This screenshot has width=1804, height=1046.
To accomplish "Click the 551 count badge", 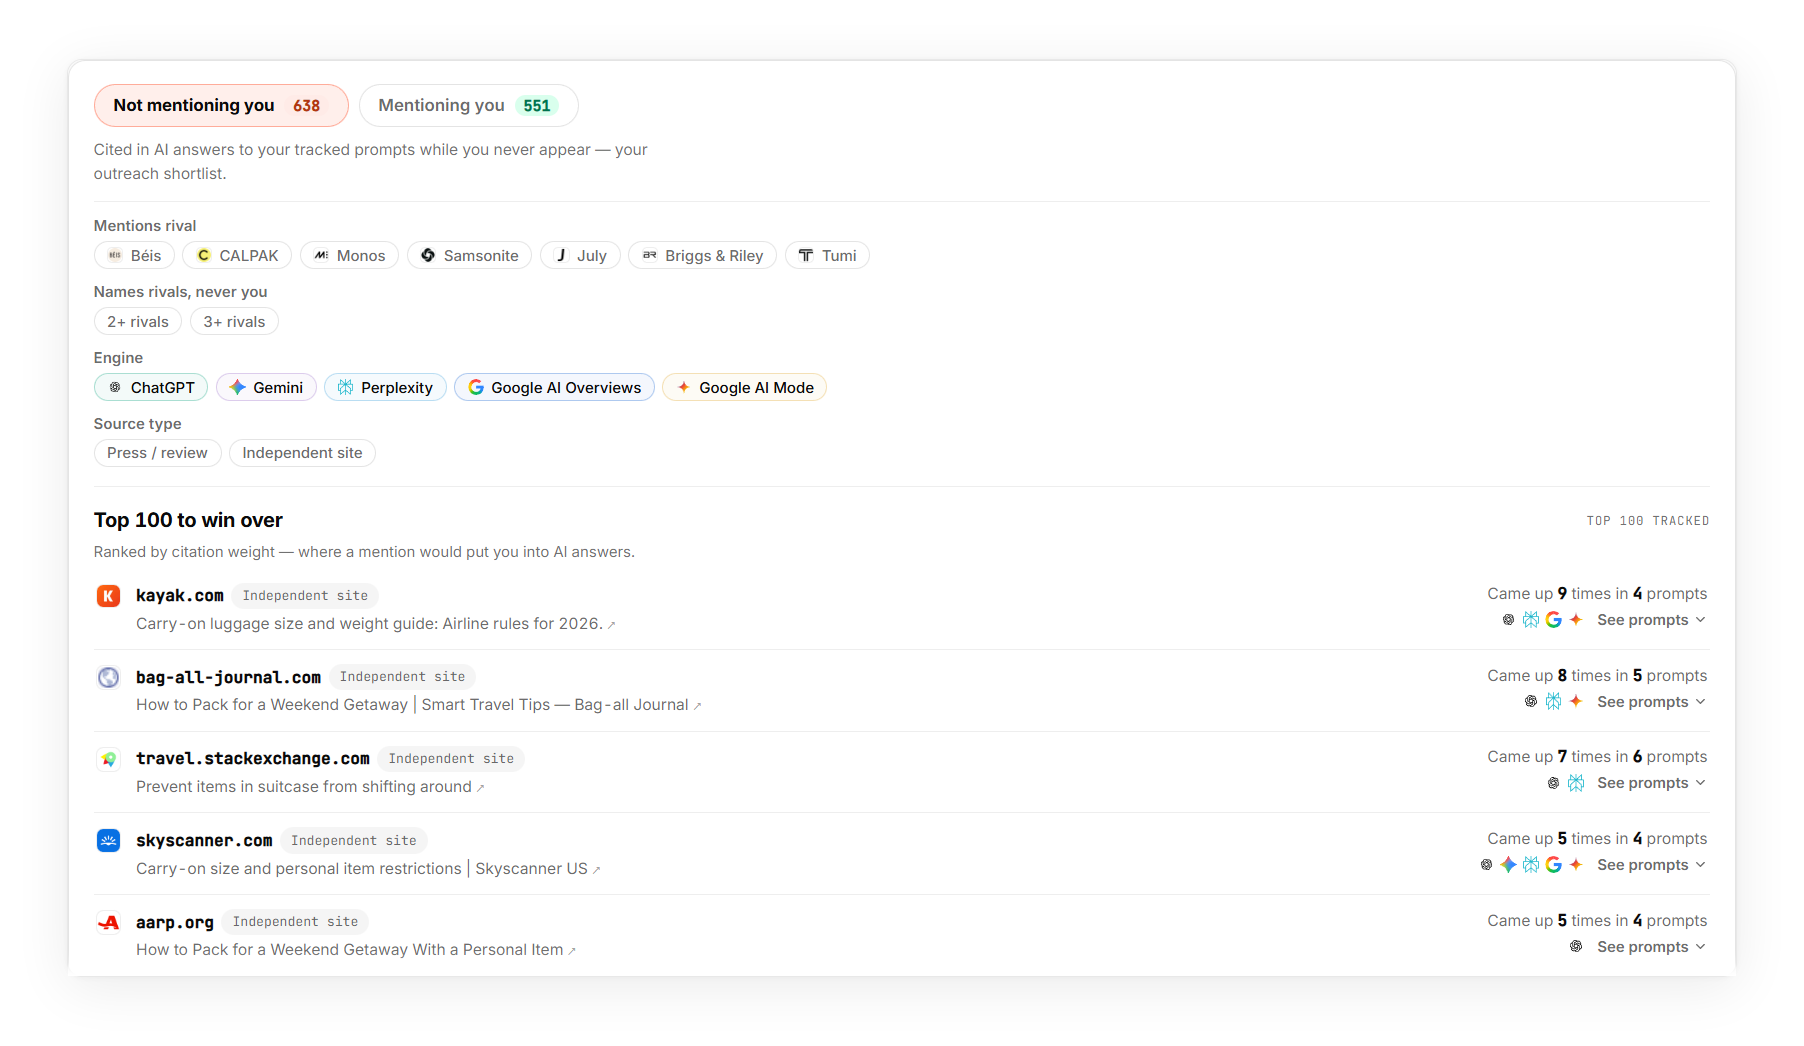I will pyautogui.click(x=537, y=106).
